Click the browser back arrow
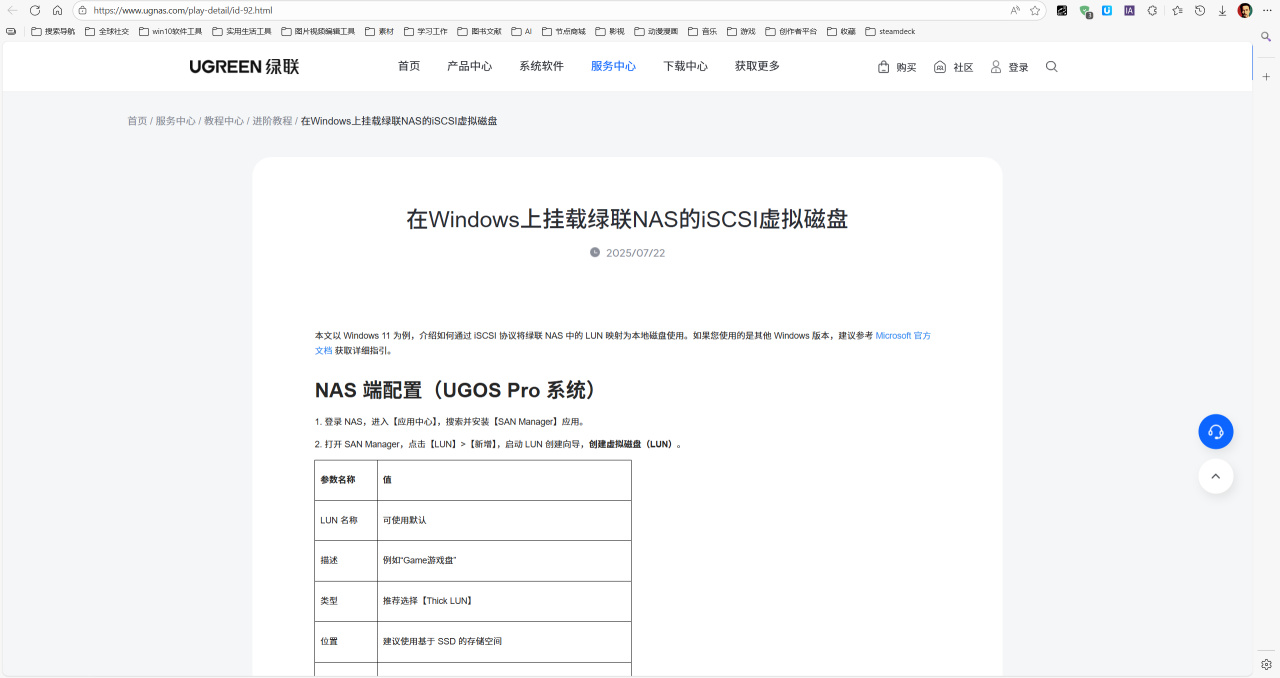This screenshot has height=678, width=1280. pos(13,10)
